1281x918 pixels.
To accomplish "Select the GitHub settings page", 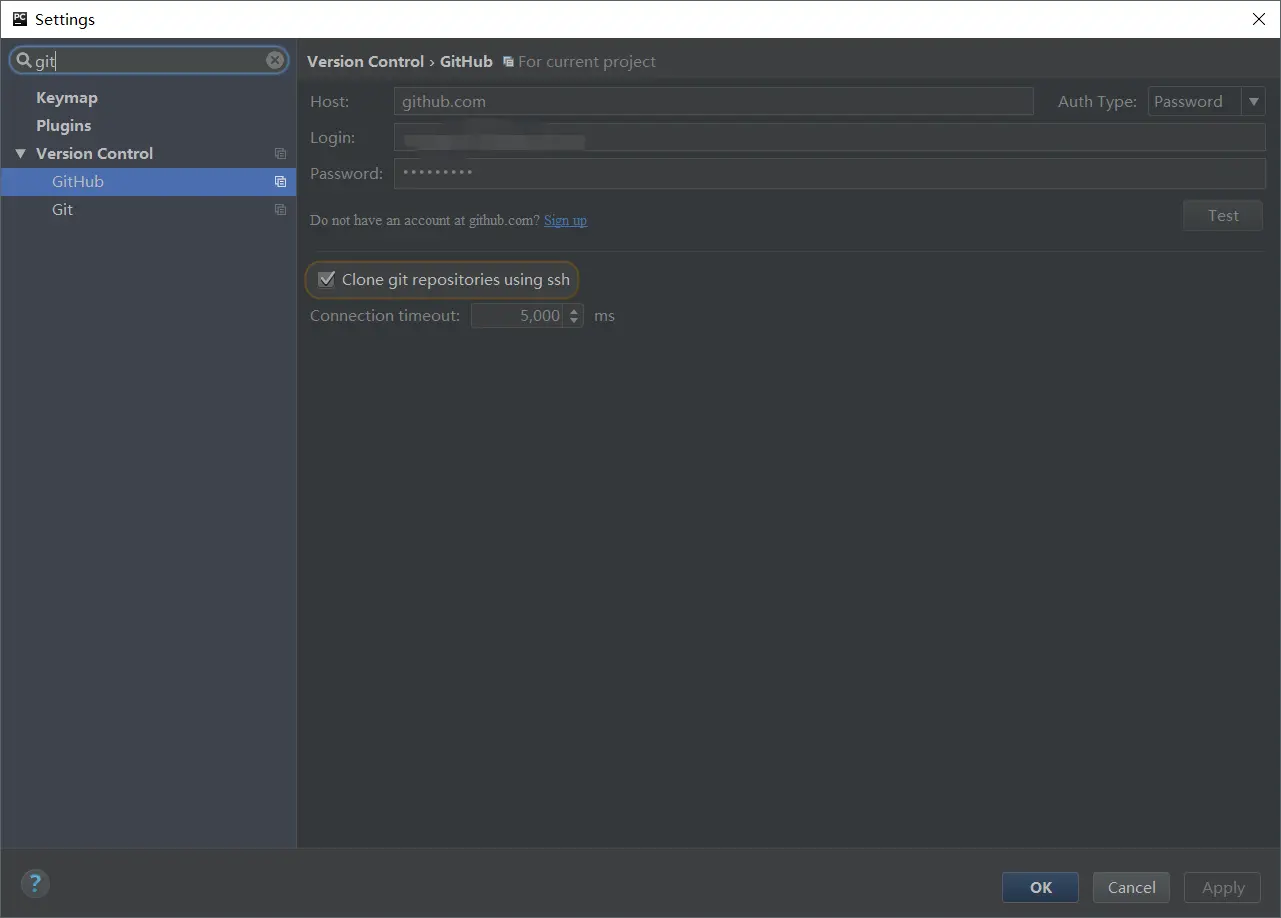I will [x=148, y=181].
